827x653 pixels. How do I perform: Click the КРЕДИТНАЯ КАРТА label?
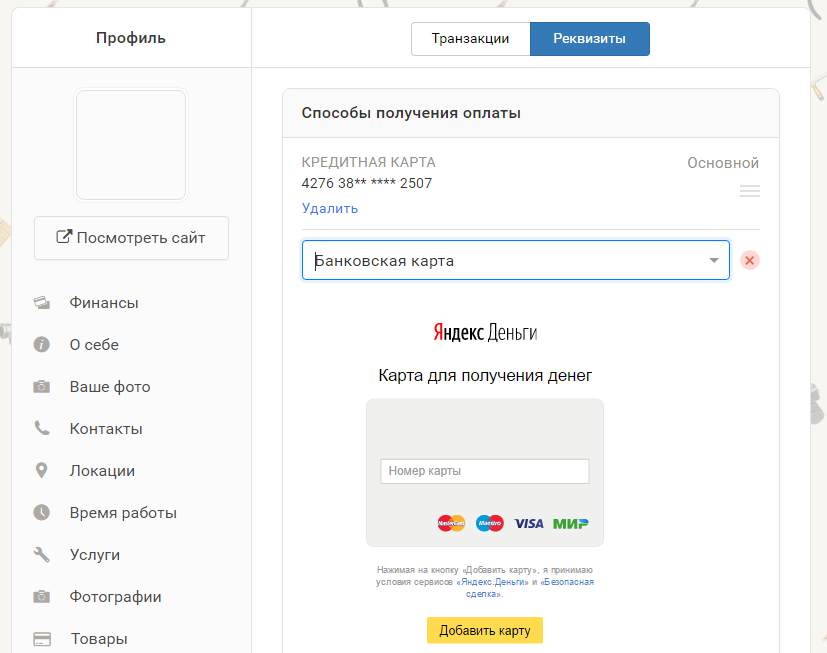point(368,162)
